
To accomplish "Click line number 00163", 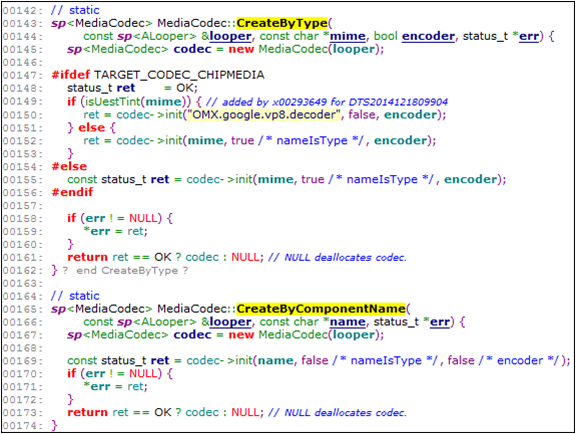I will (x=23, y=283).
